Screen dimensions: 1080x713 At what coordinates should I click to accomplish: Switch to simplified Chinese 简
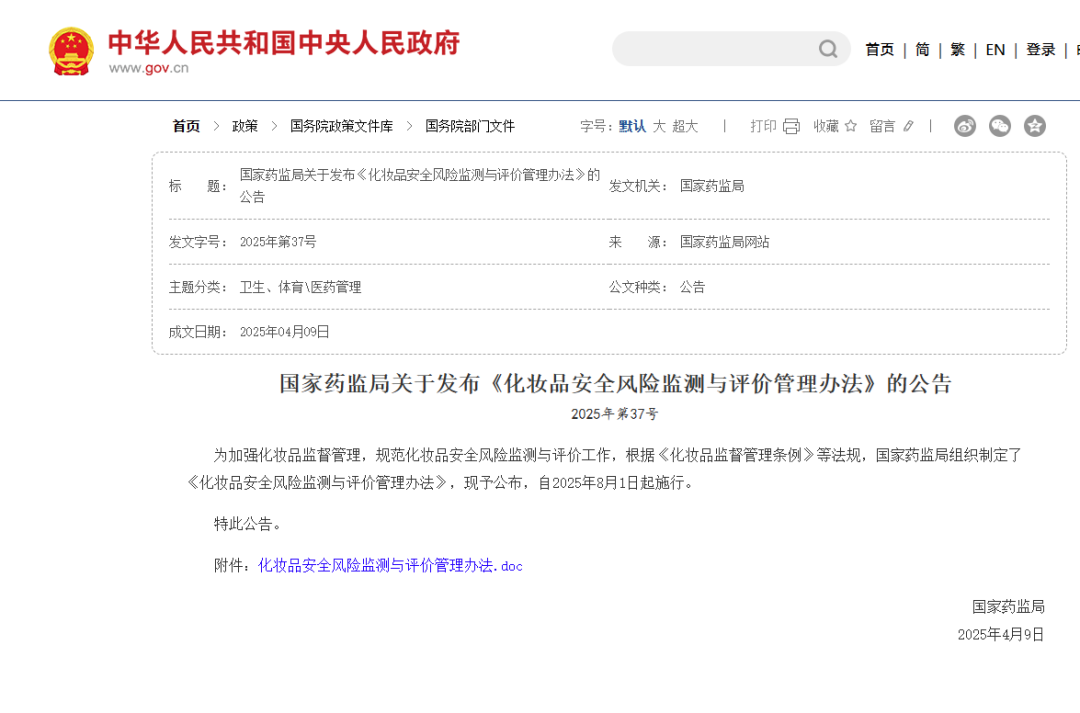pos(922,50)
